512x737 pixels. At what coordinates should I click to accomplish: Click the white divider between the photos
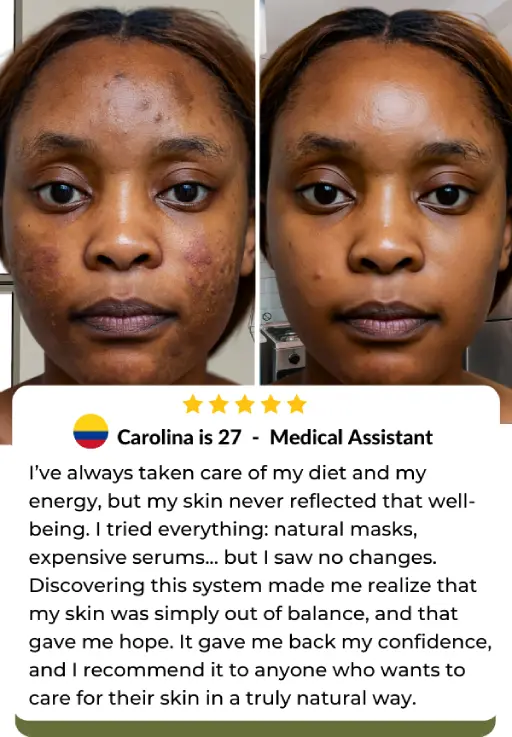pos(258,193)
